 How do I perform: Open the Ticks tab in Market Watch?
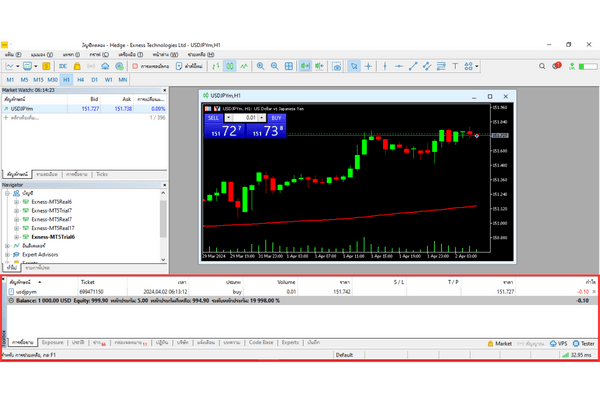pyautogui.click(x=102, y=174)
